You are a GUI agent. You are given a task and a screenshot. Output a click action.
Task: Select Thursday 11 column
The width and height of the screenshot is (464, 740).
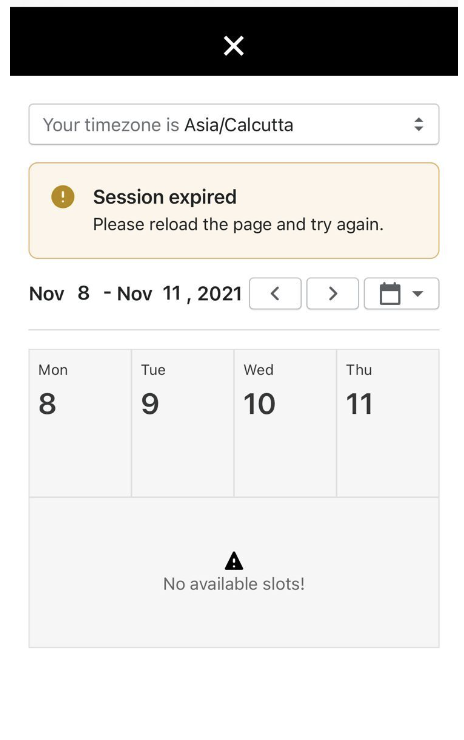click(388, 423)
